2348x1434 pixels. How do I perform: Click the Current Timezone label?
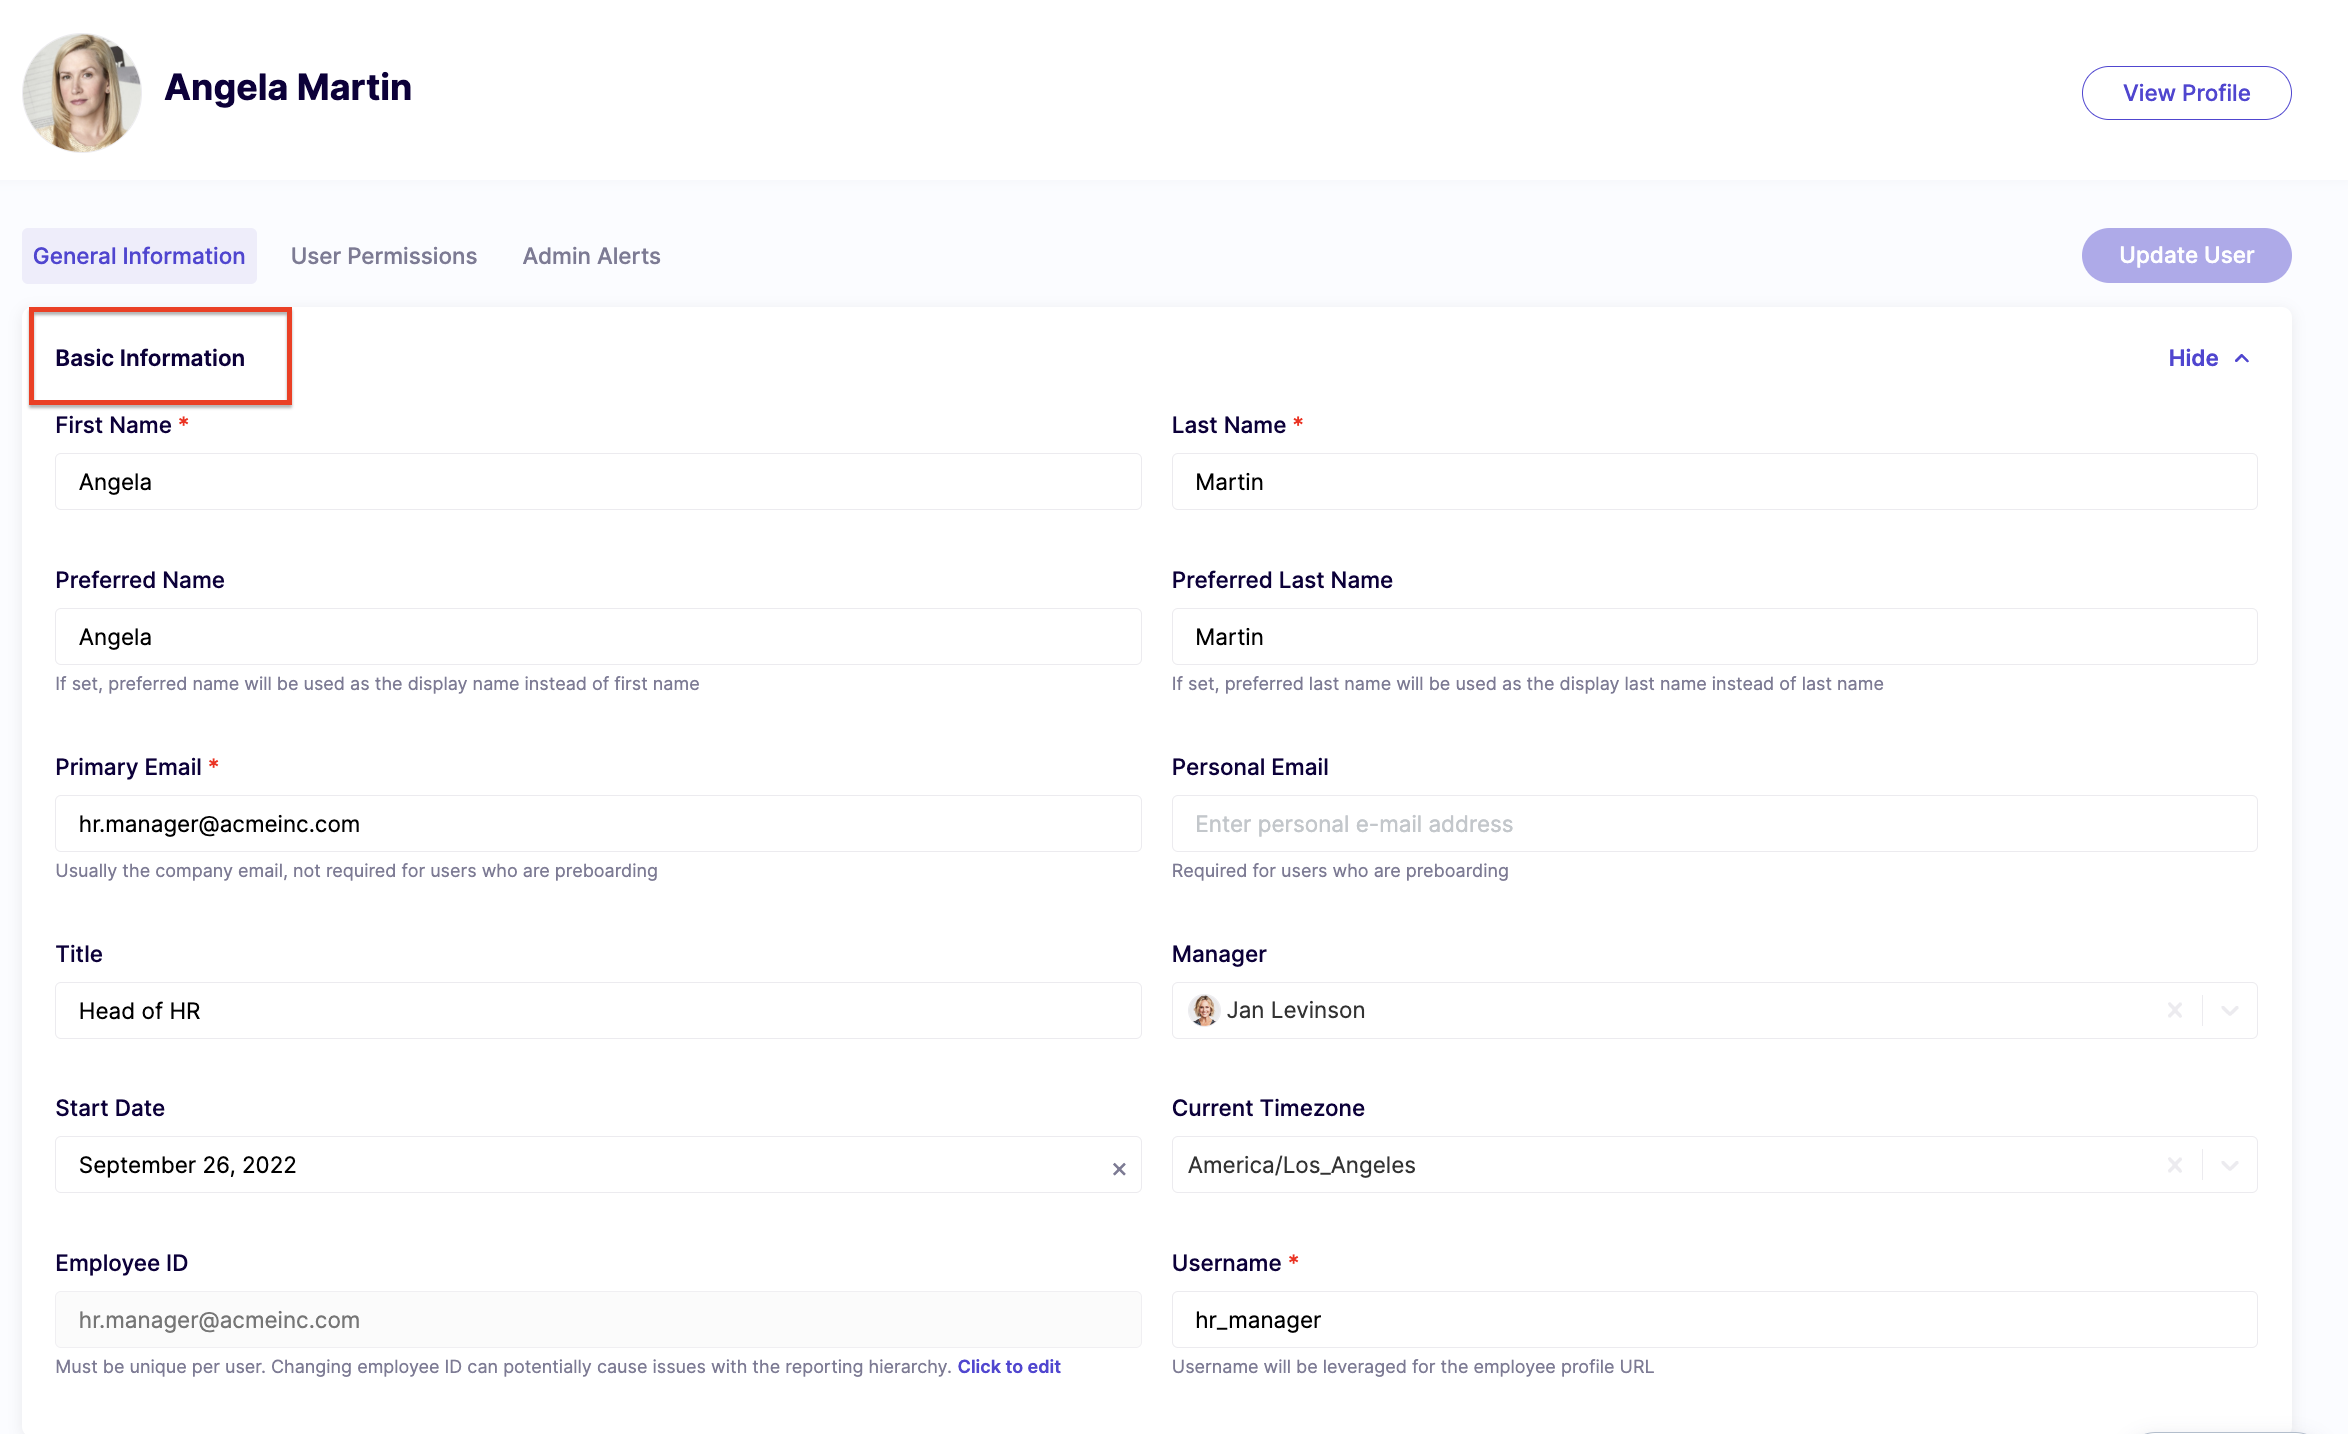point(1268,1108)
